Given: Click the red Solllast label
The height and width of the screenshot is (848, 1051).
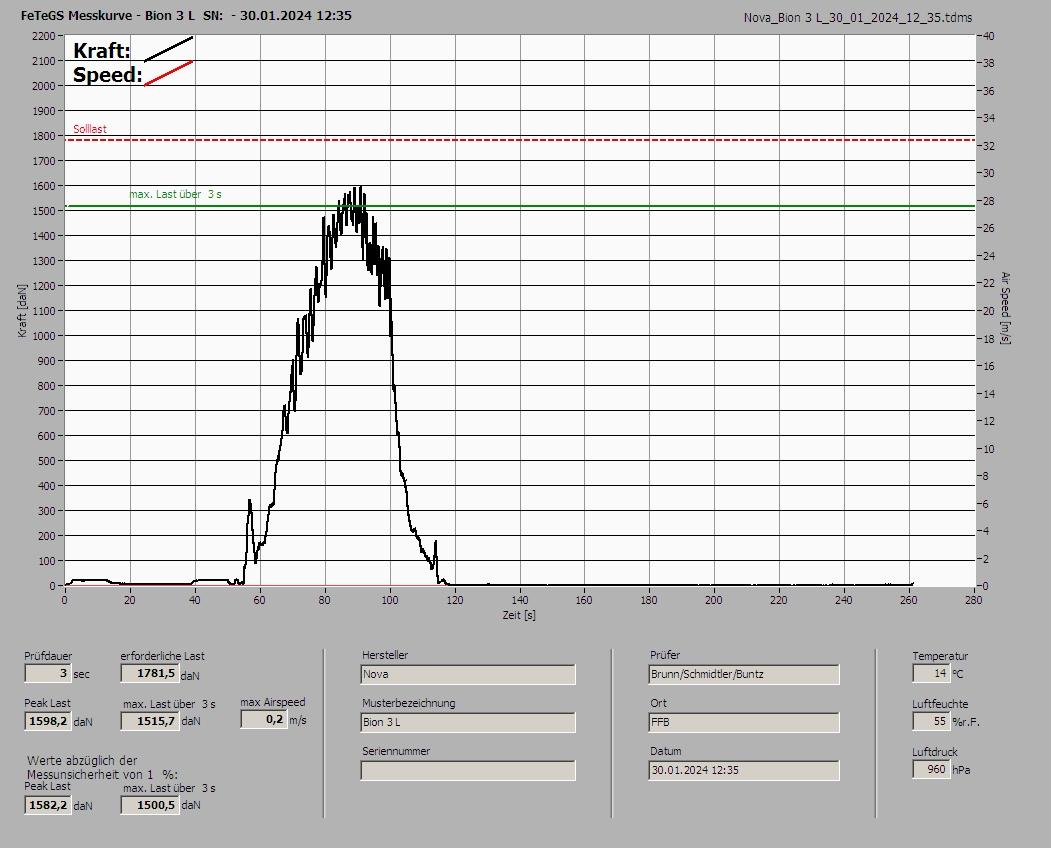Looking at the screenshot, I should [90, 129].
